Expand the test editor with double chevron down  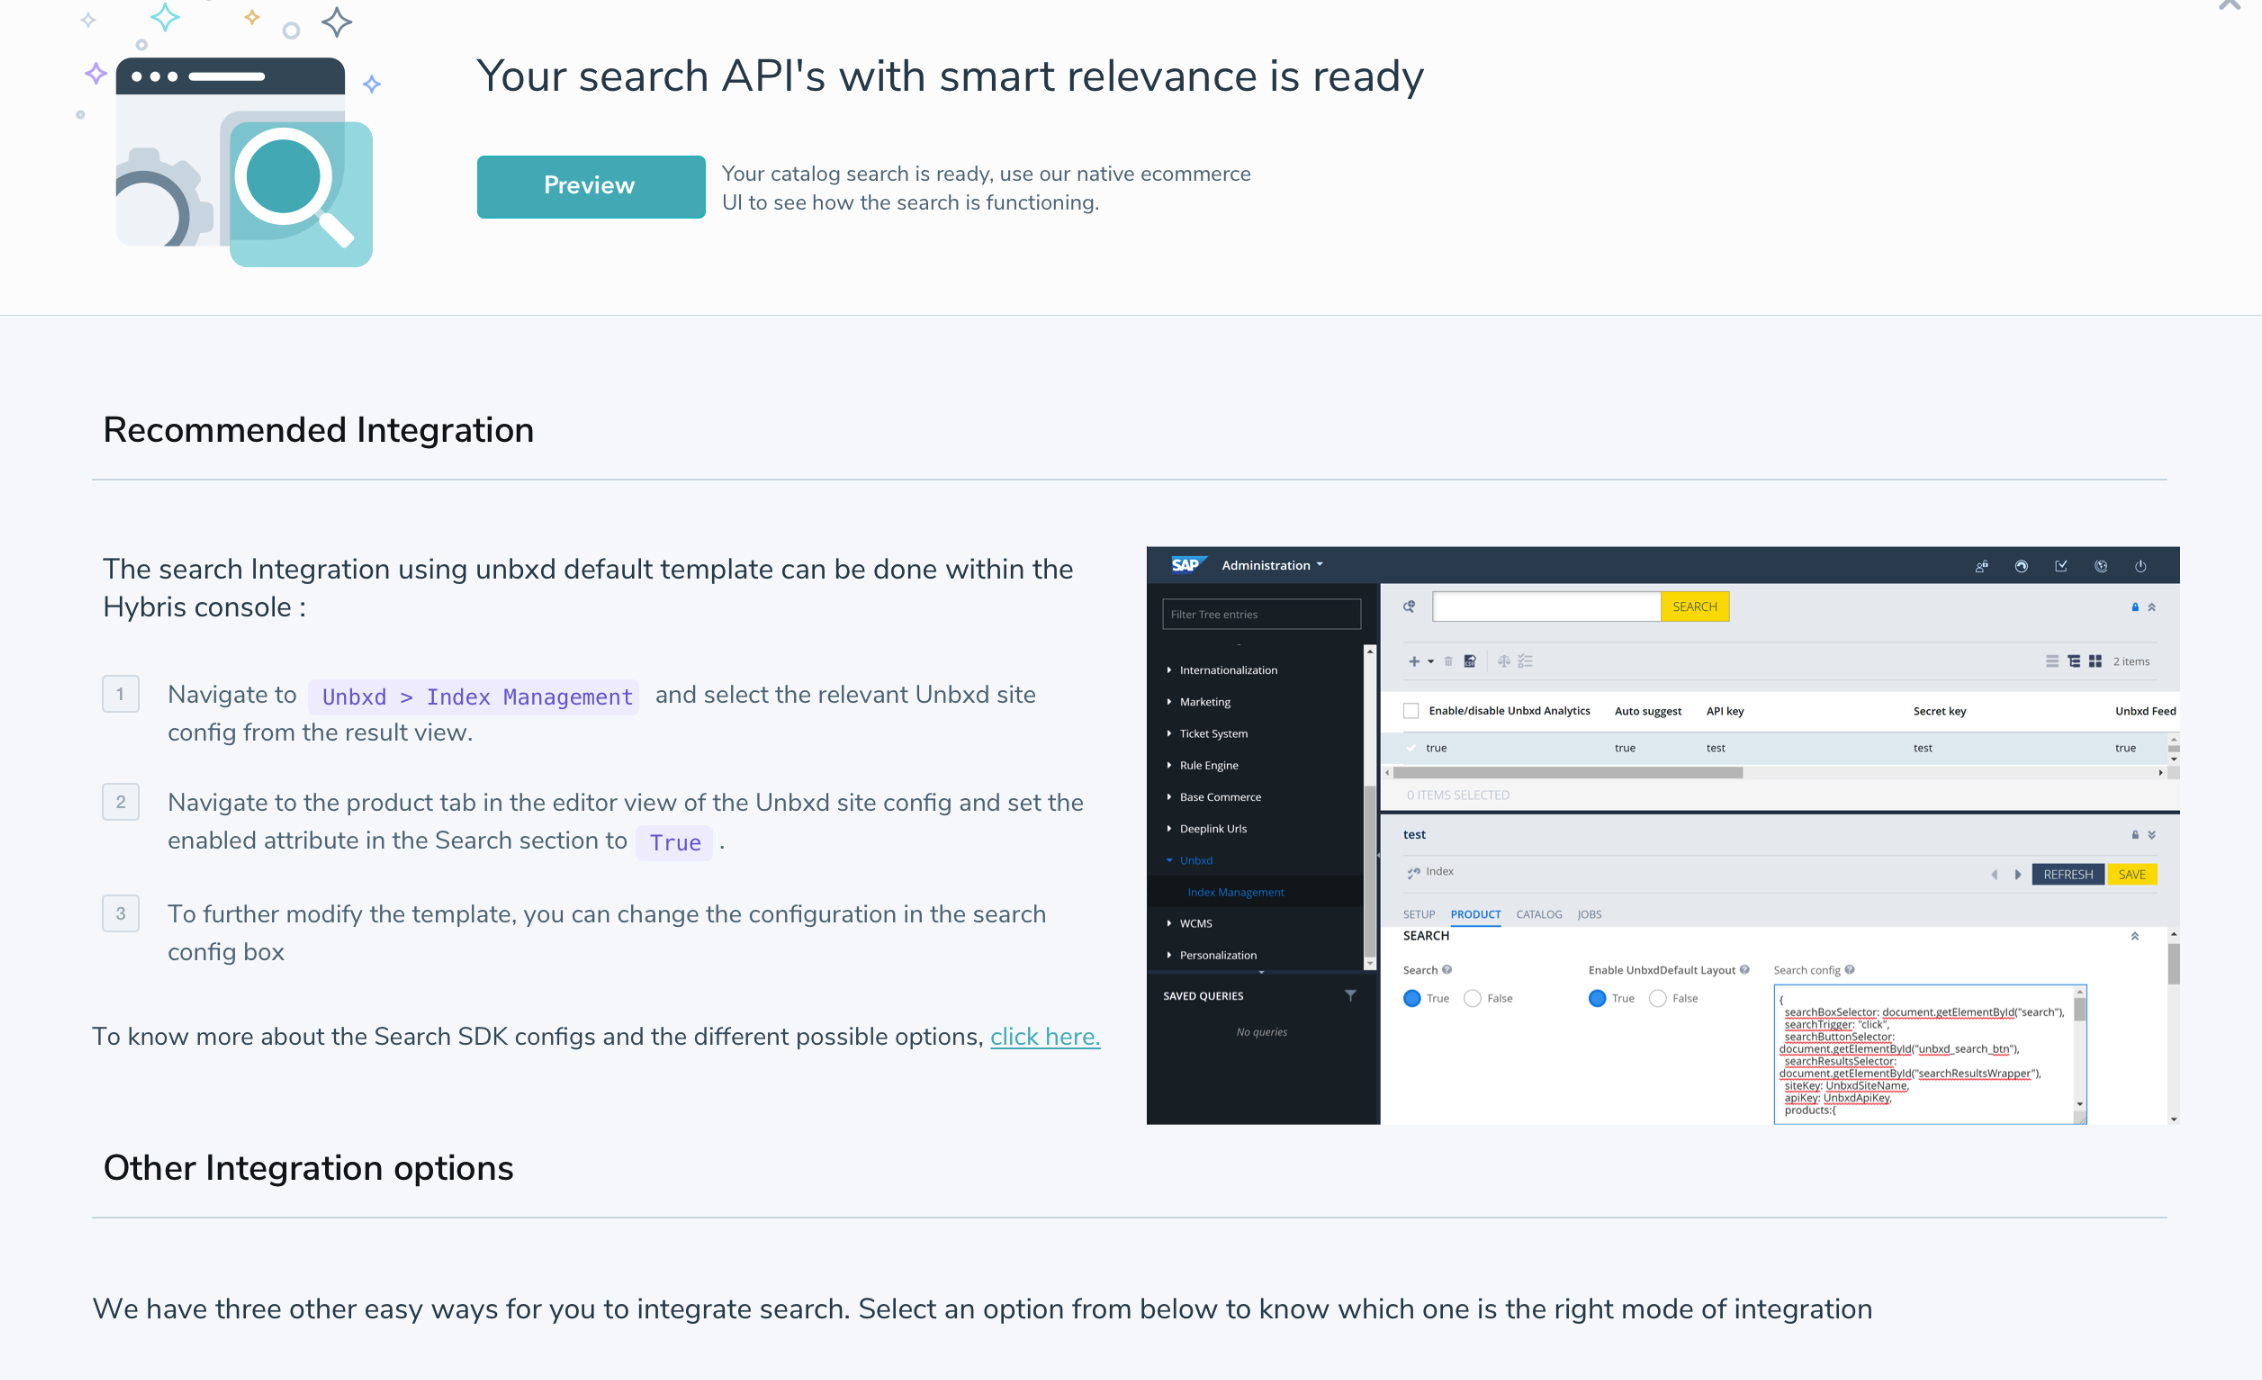[x=2152, y=834]
